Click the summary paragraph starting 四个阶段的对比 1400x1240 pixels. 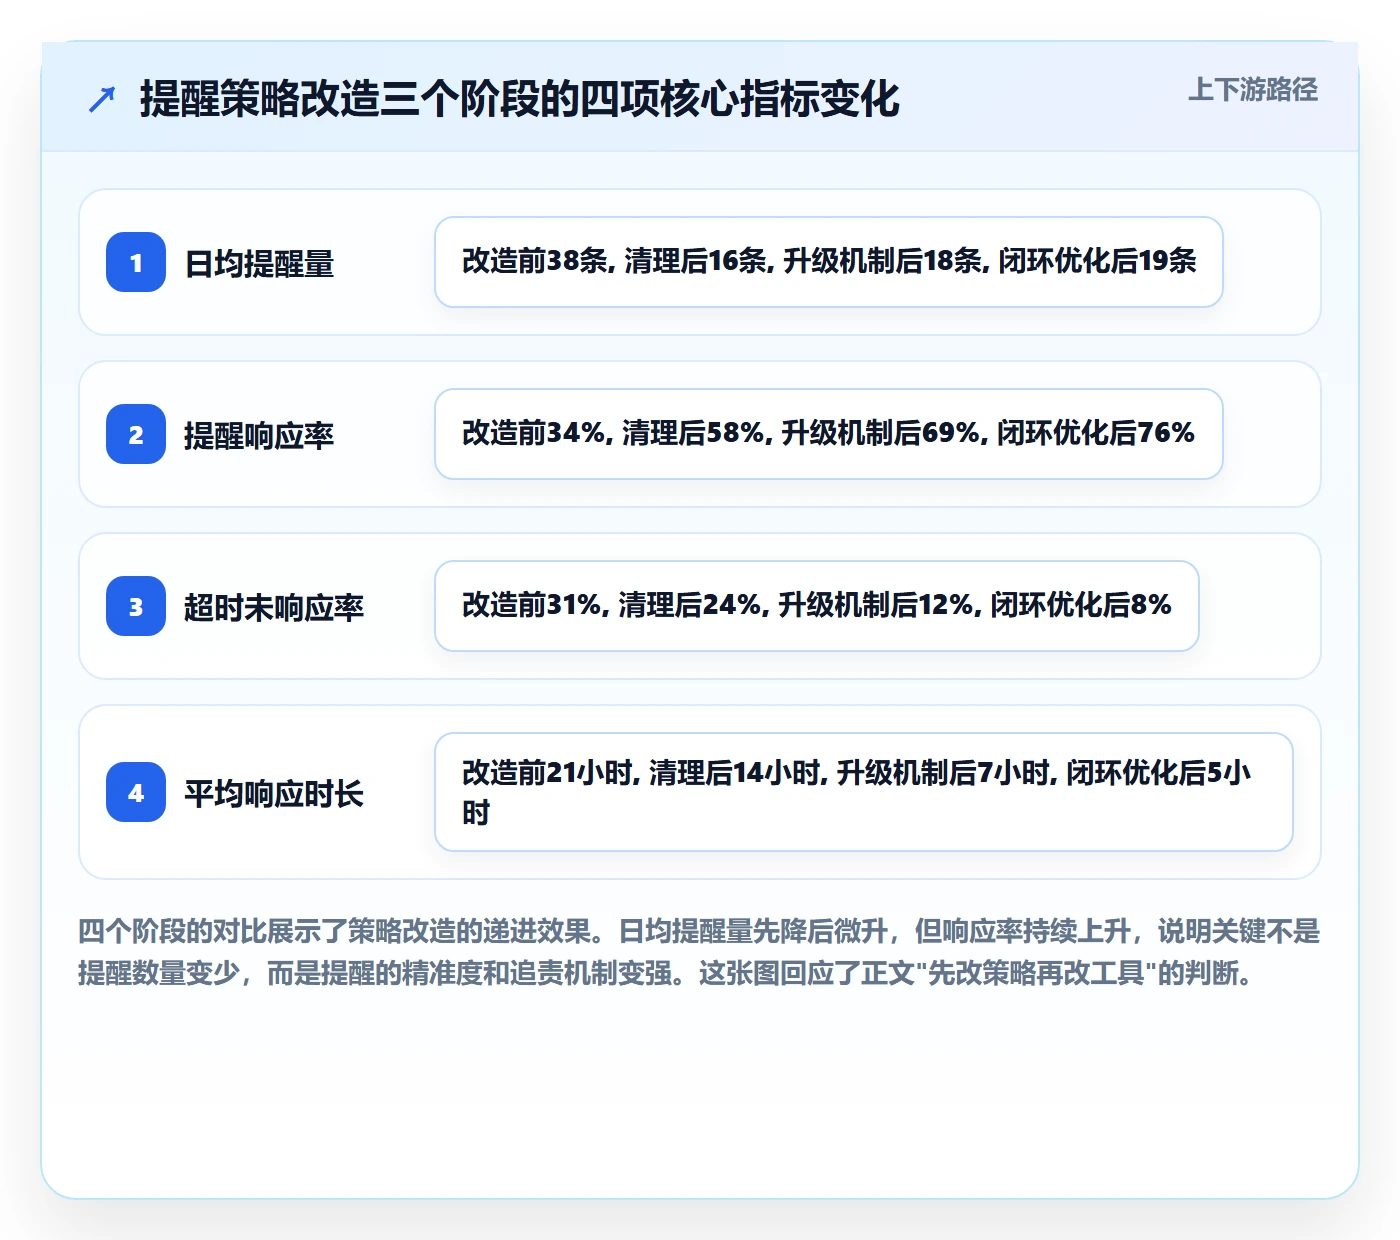[x=700, y=952]
